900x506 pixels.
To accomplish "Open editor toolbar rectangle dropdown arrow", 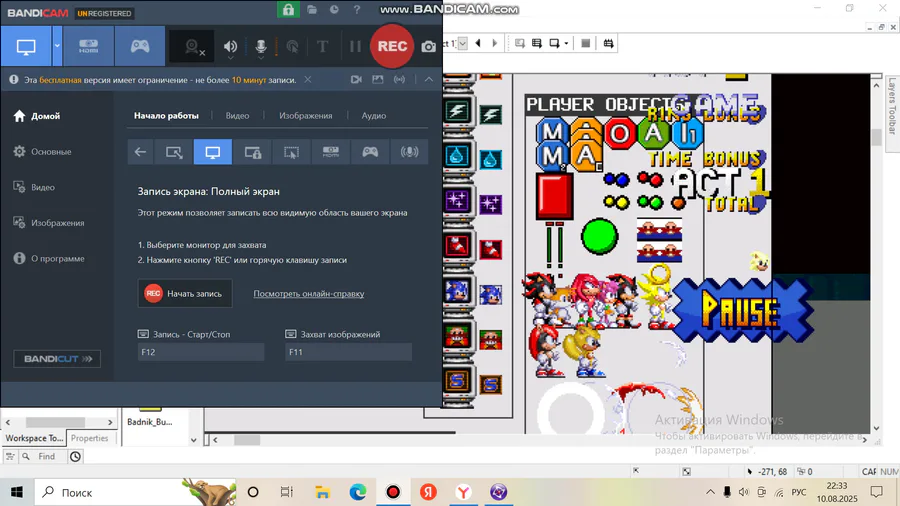I will tap(566, 44).
